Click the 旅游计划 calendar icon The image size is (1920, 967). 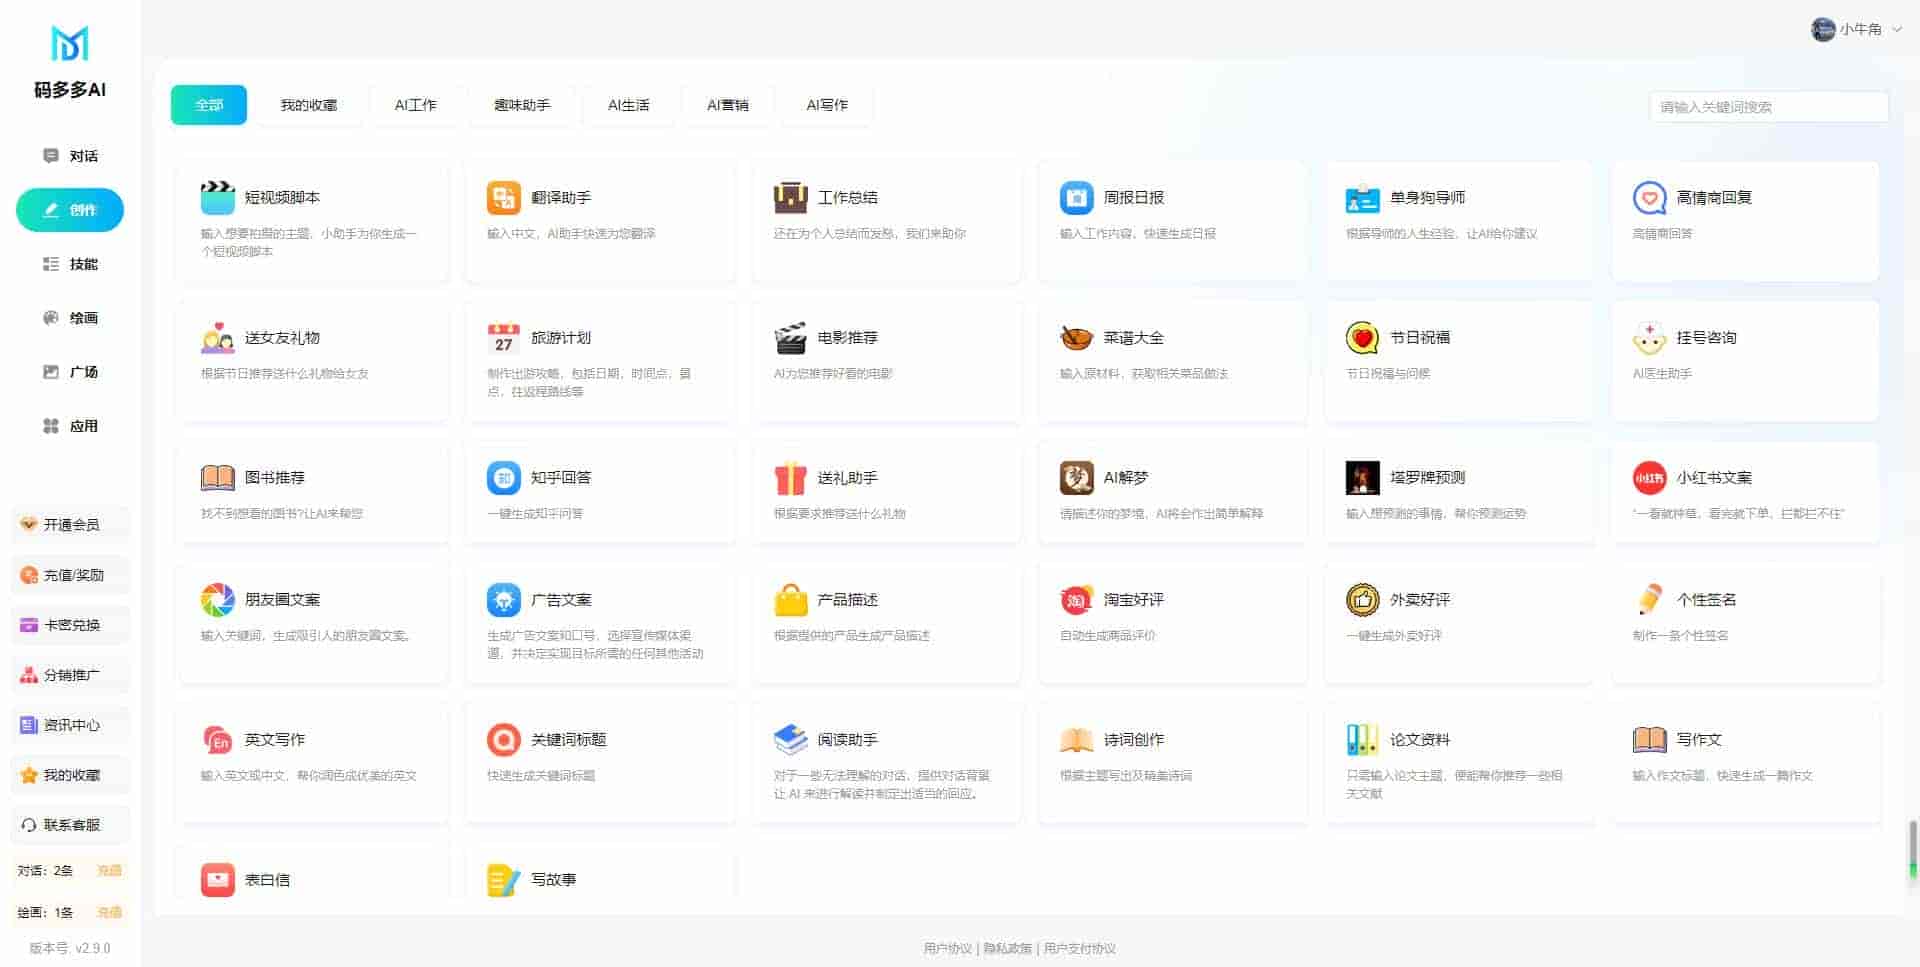click(x=503, y=337)
